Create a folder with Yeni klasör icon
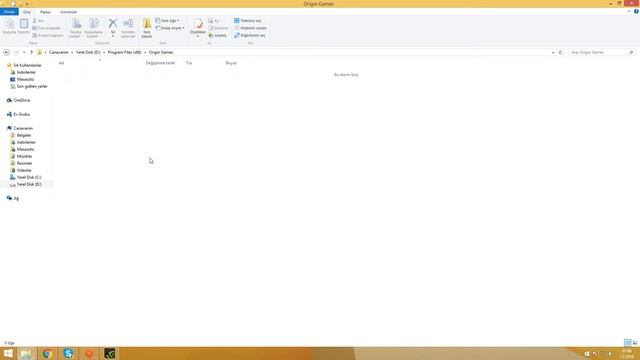 pyautogui.click(x=147, y=28)
